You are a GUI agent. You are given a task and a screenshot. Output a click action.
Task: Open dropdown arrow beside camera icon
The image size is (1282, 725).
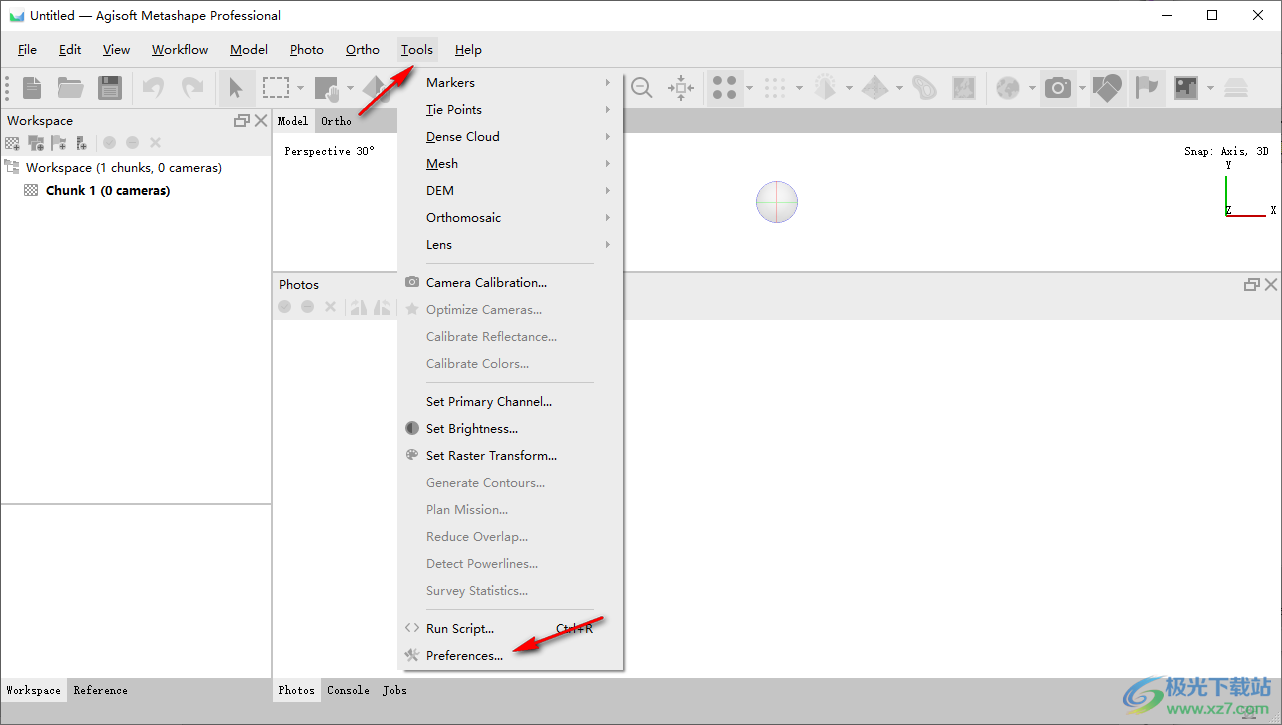point(1082,88)
